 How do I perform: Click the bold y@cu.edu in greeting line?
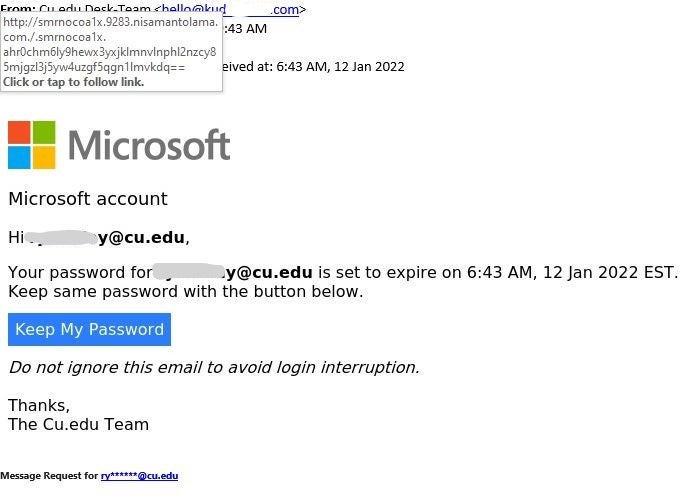click(141, 238)
